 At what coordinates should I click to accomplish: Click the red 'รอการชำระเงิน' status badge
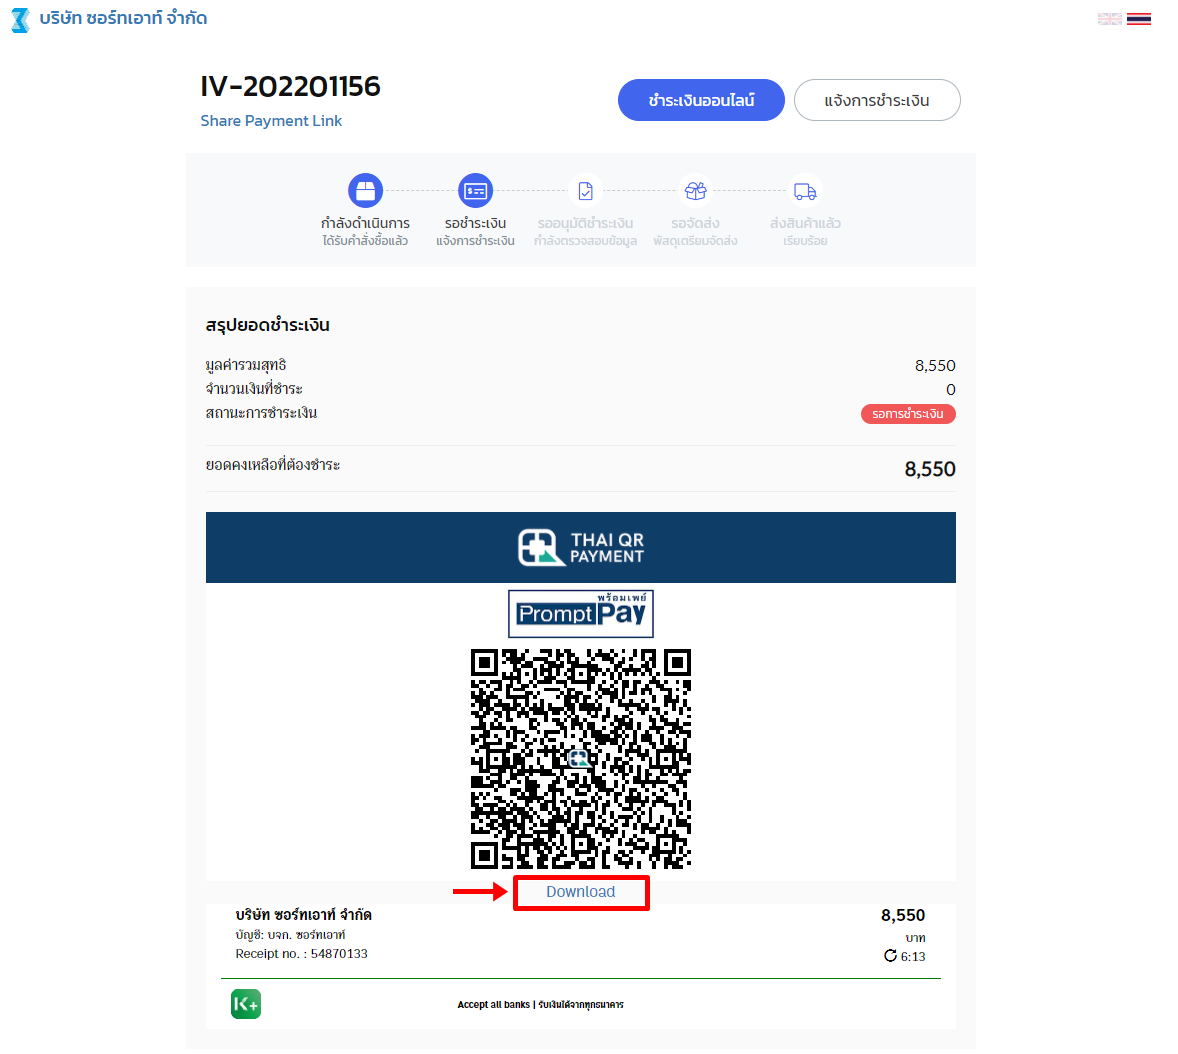(x=908, y=414)
